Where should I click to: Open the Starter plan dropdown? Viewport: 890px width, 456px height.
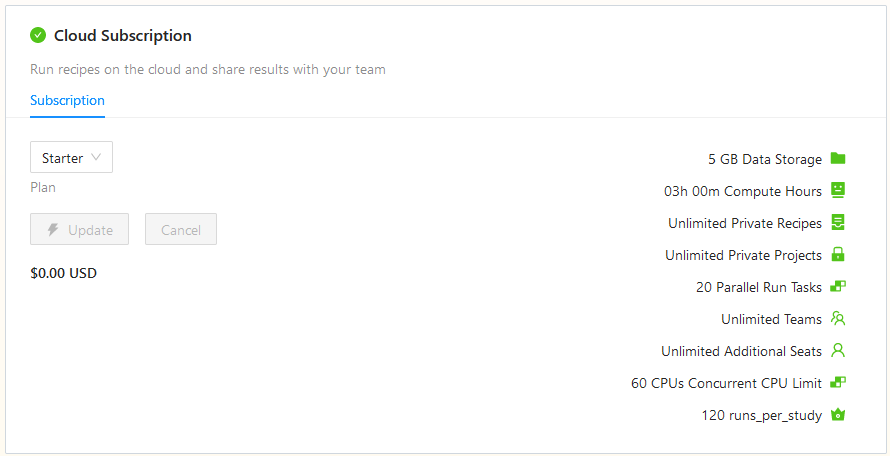[71, 158]
